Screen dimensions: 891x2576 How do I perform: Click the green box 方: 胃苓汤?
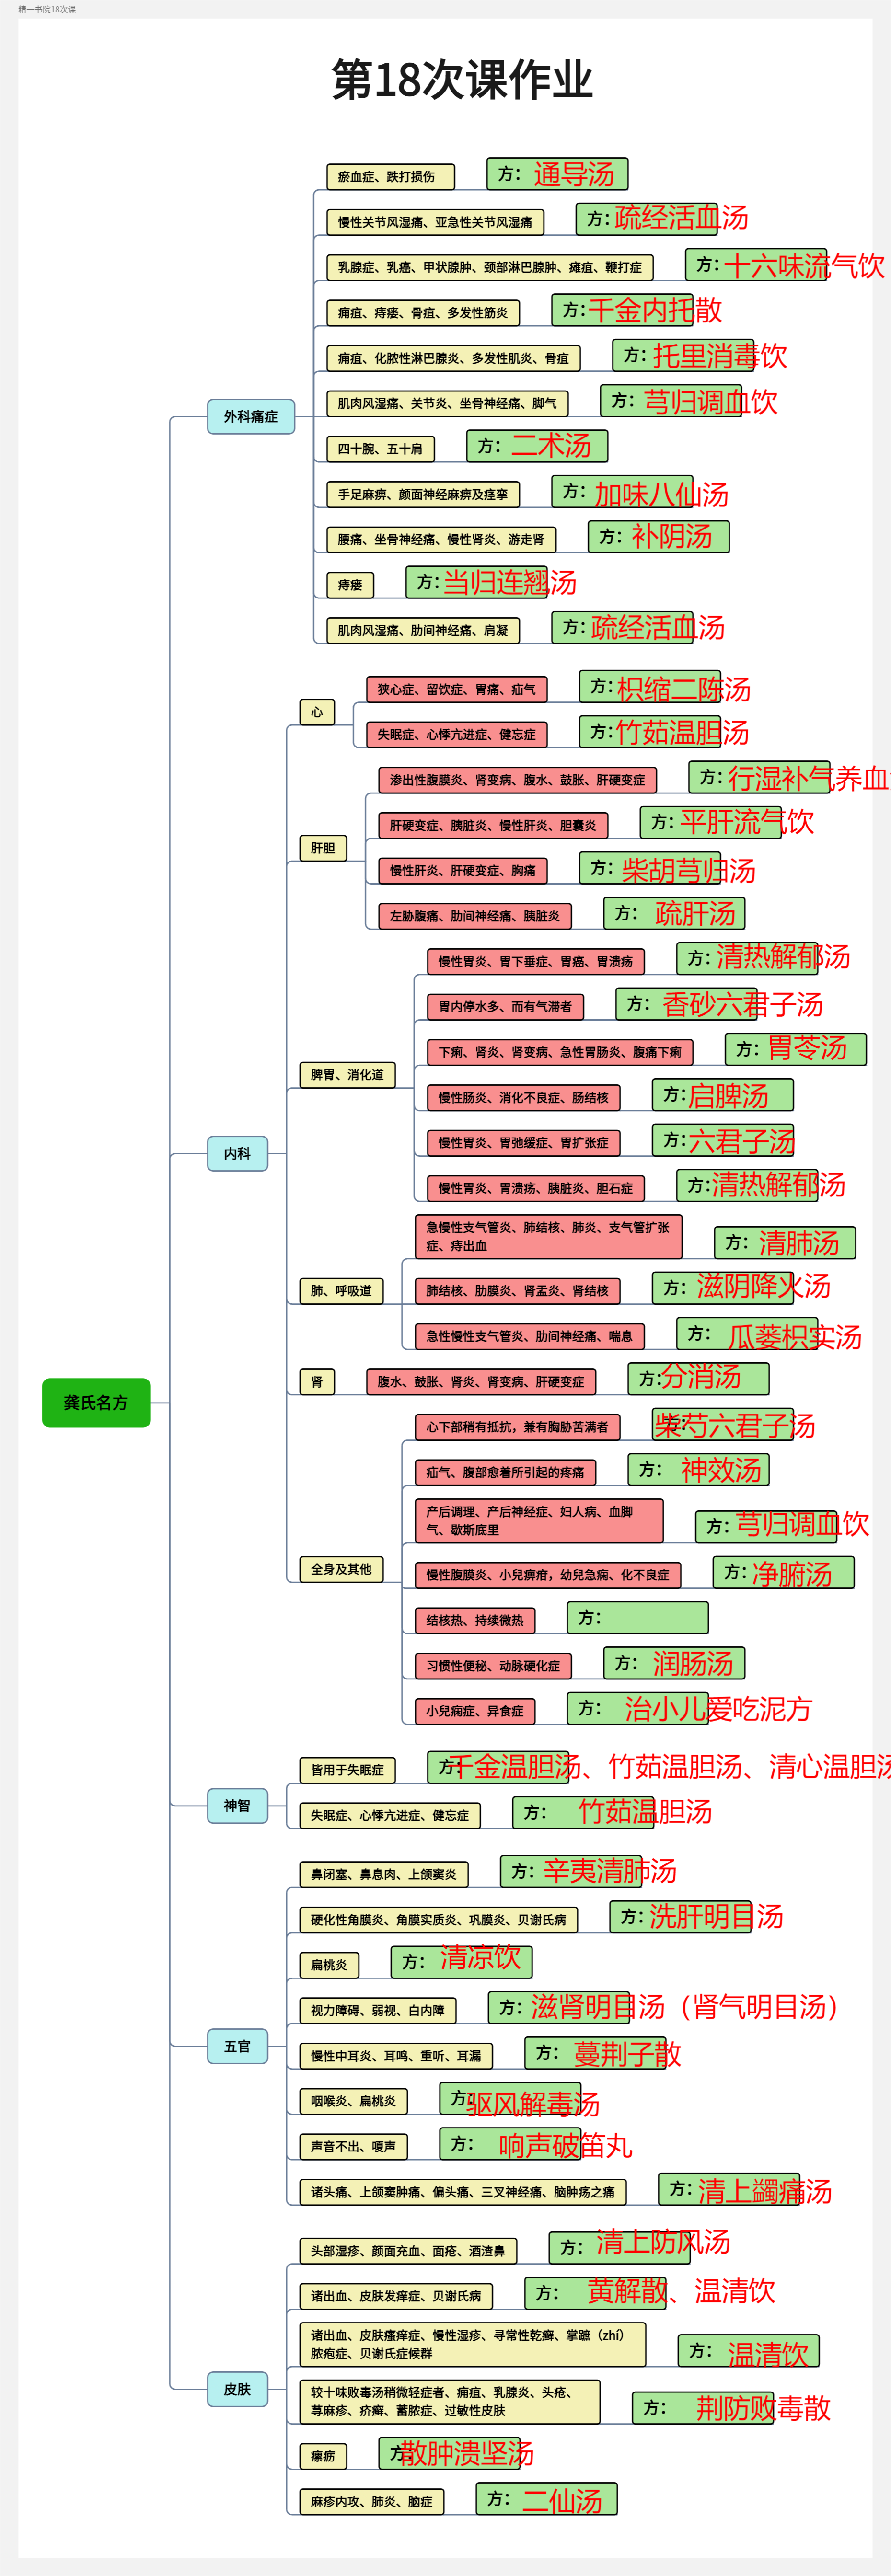click(795, 1049)
